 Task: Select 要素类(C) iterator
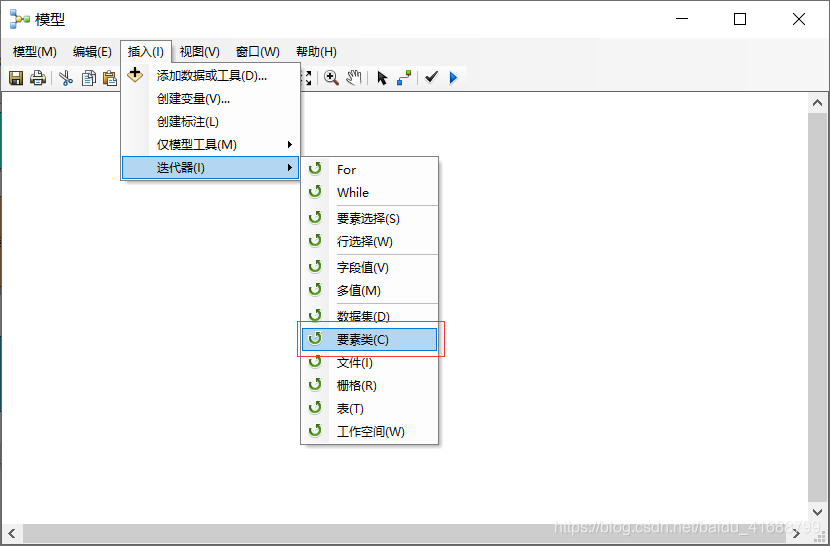pos(369,339)
